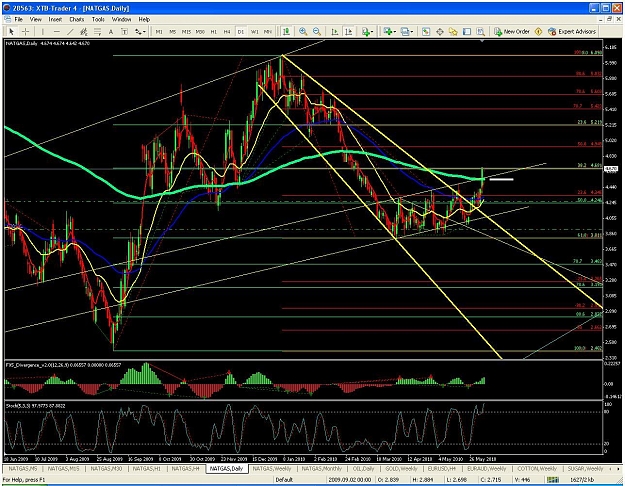625x486 pixels.
Task: Open the Insert menu
Action: (55, 19)
